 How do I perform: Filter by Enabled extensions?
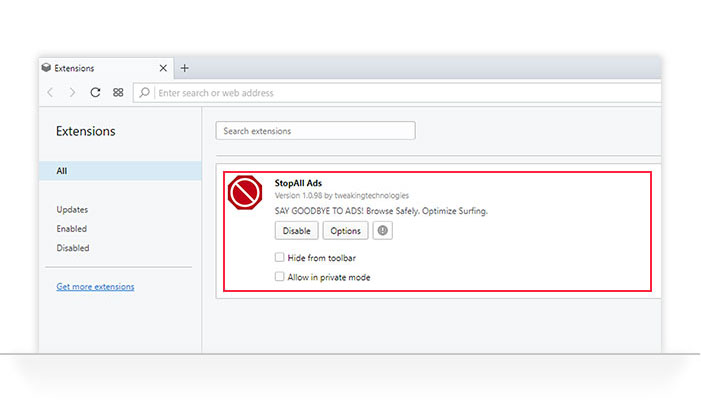pyautogui.click(x=72, y=229)
